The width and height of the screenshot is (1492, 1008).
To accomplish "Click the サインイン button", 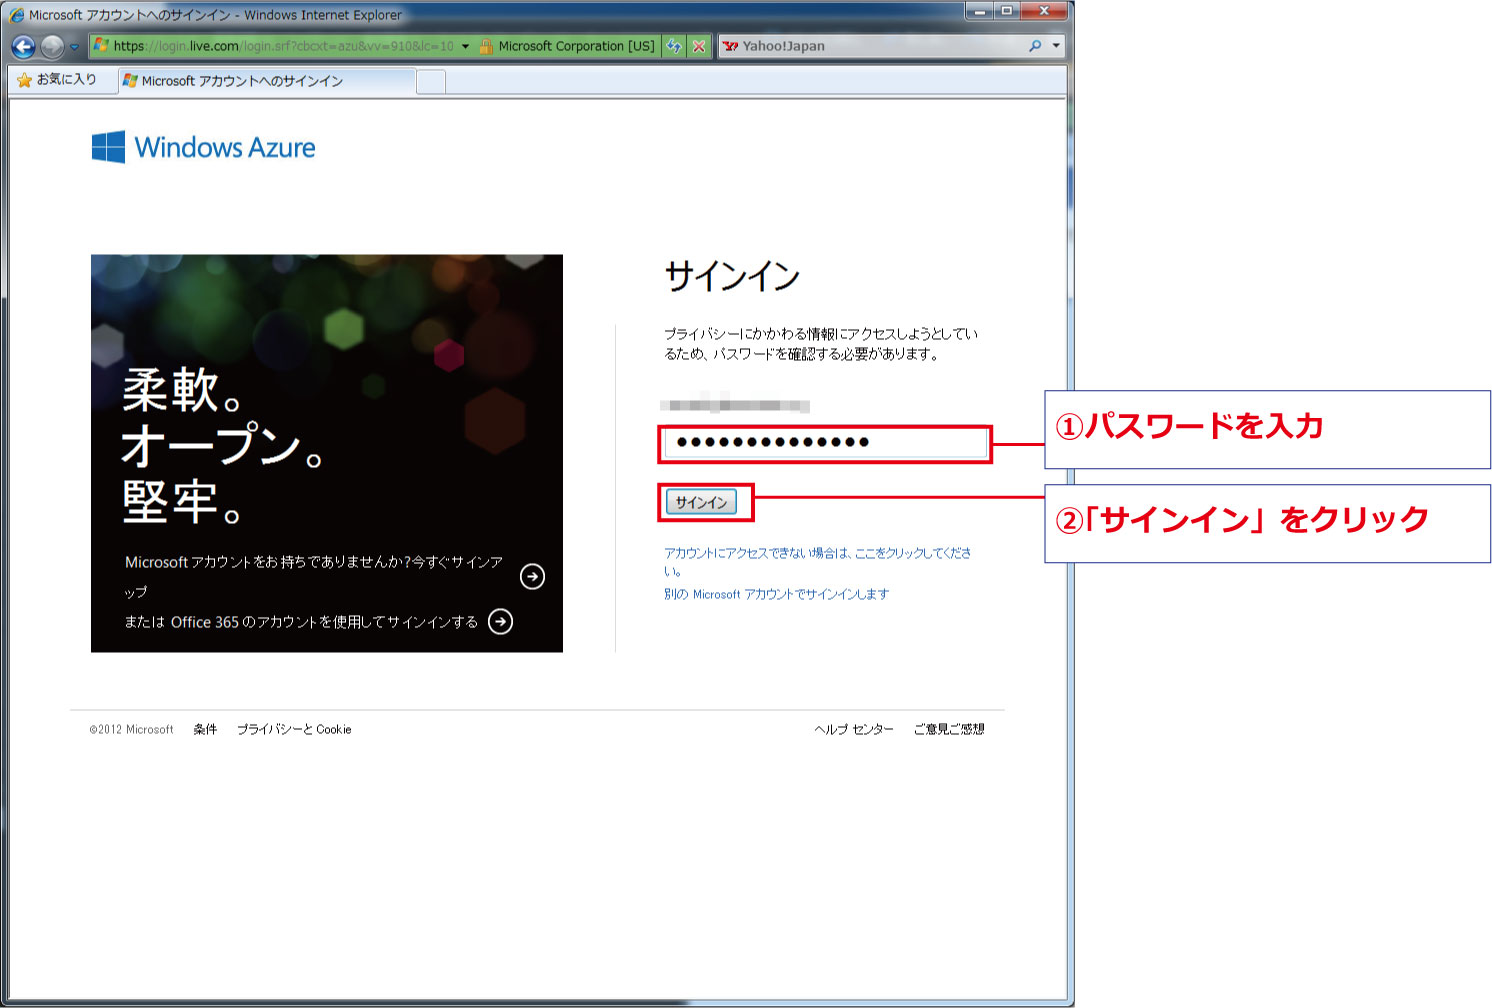I will 701,502.
